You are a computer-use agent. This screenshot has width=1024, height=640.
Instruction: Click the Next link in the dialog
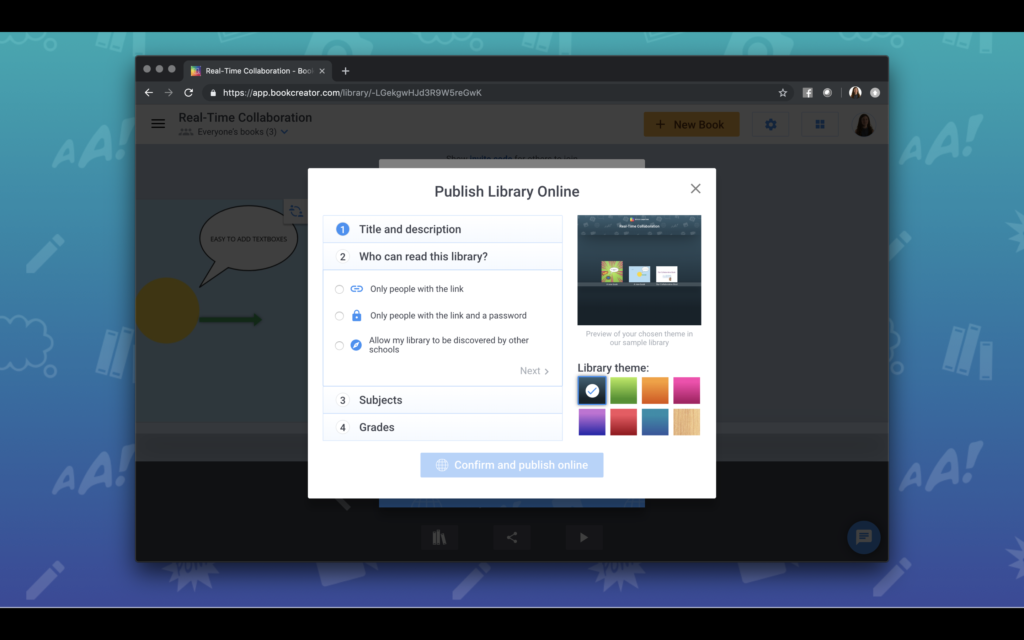[x=534, y=370]
